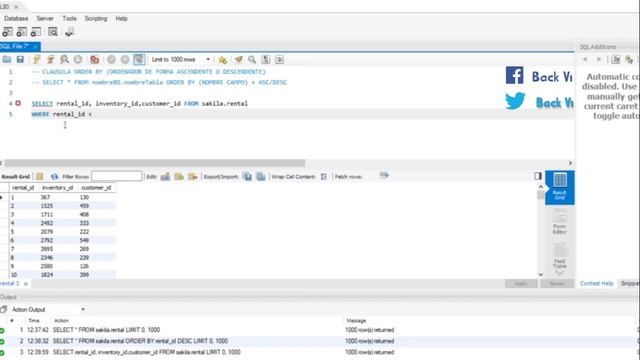Open the find panel magnifier icon
Screen dimensions: 640x360
[252, 60]
